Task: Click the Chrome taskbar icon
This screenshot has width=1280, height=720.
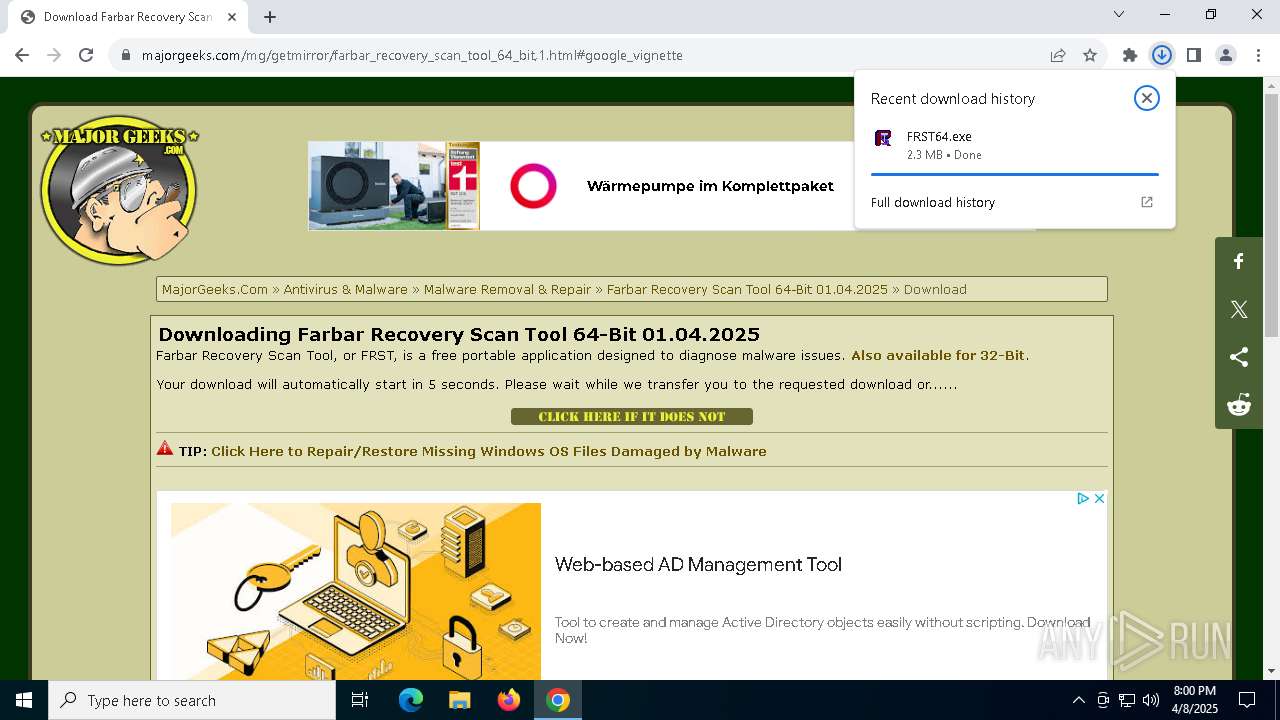Action: click(x=558, y=700)
